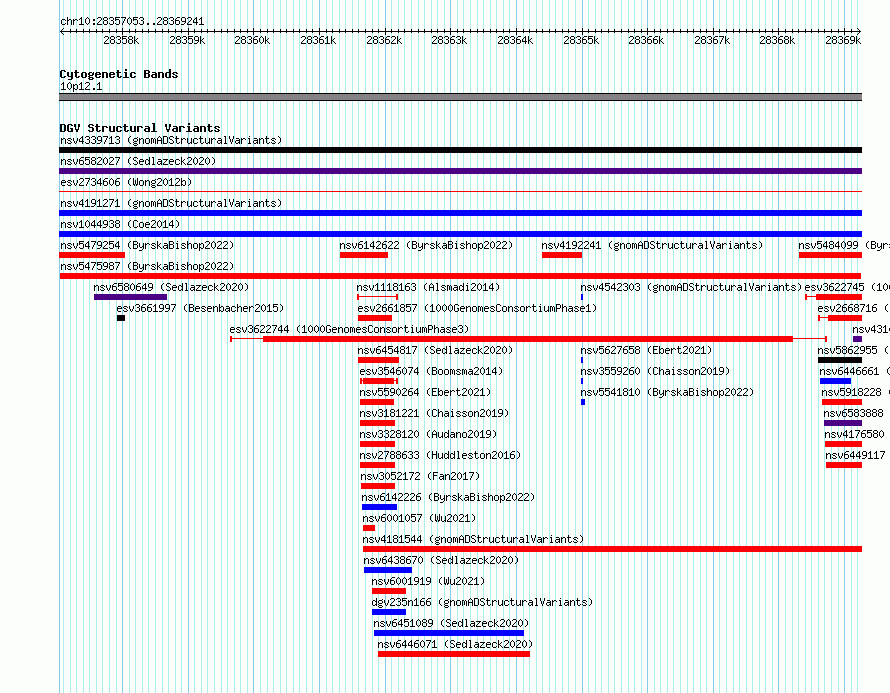This screenshot has width=890, height=693.
Task: Click the gray 10p12.1 cytogenetic band bar
Action: [460, 97]
